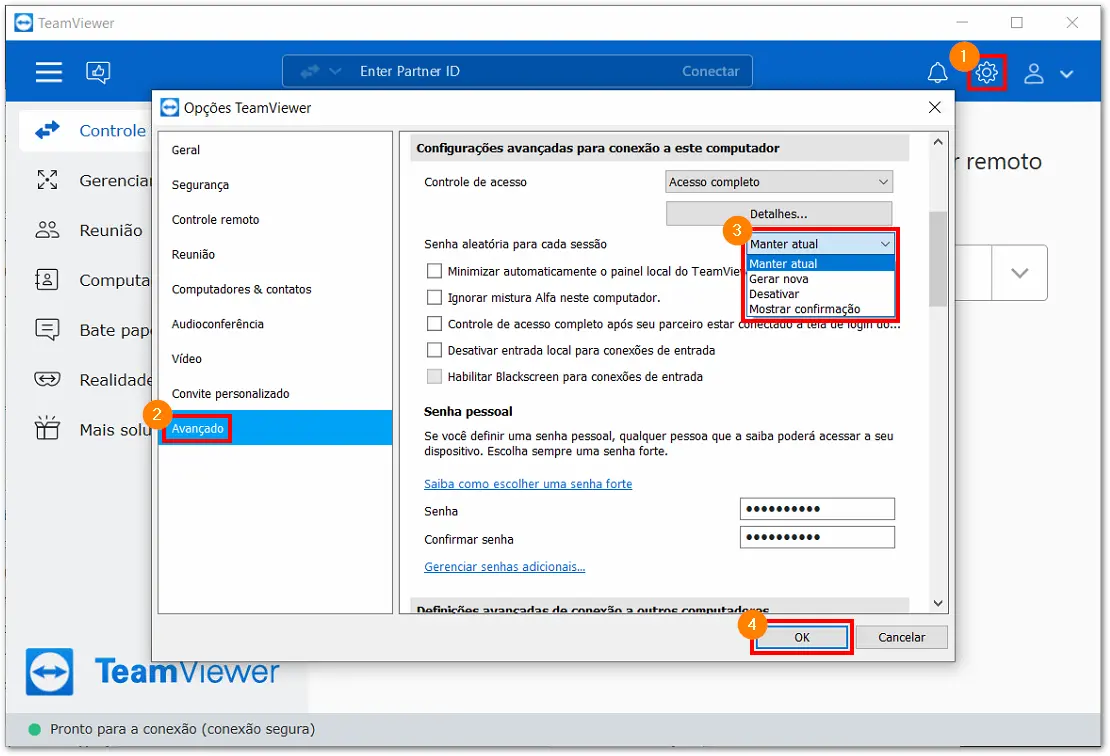
Task: Click the Controle remote arrows icon
Action: (47, 130)
